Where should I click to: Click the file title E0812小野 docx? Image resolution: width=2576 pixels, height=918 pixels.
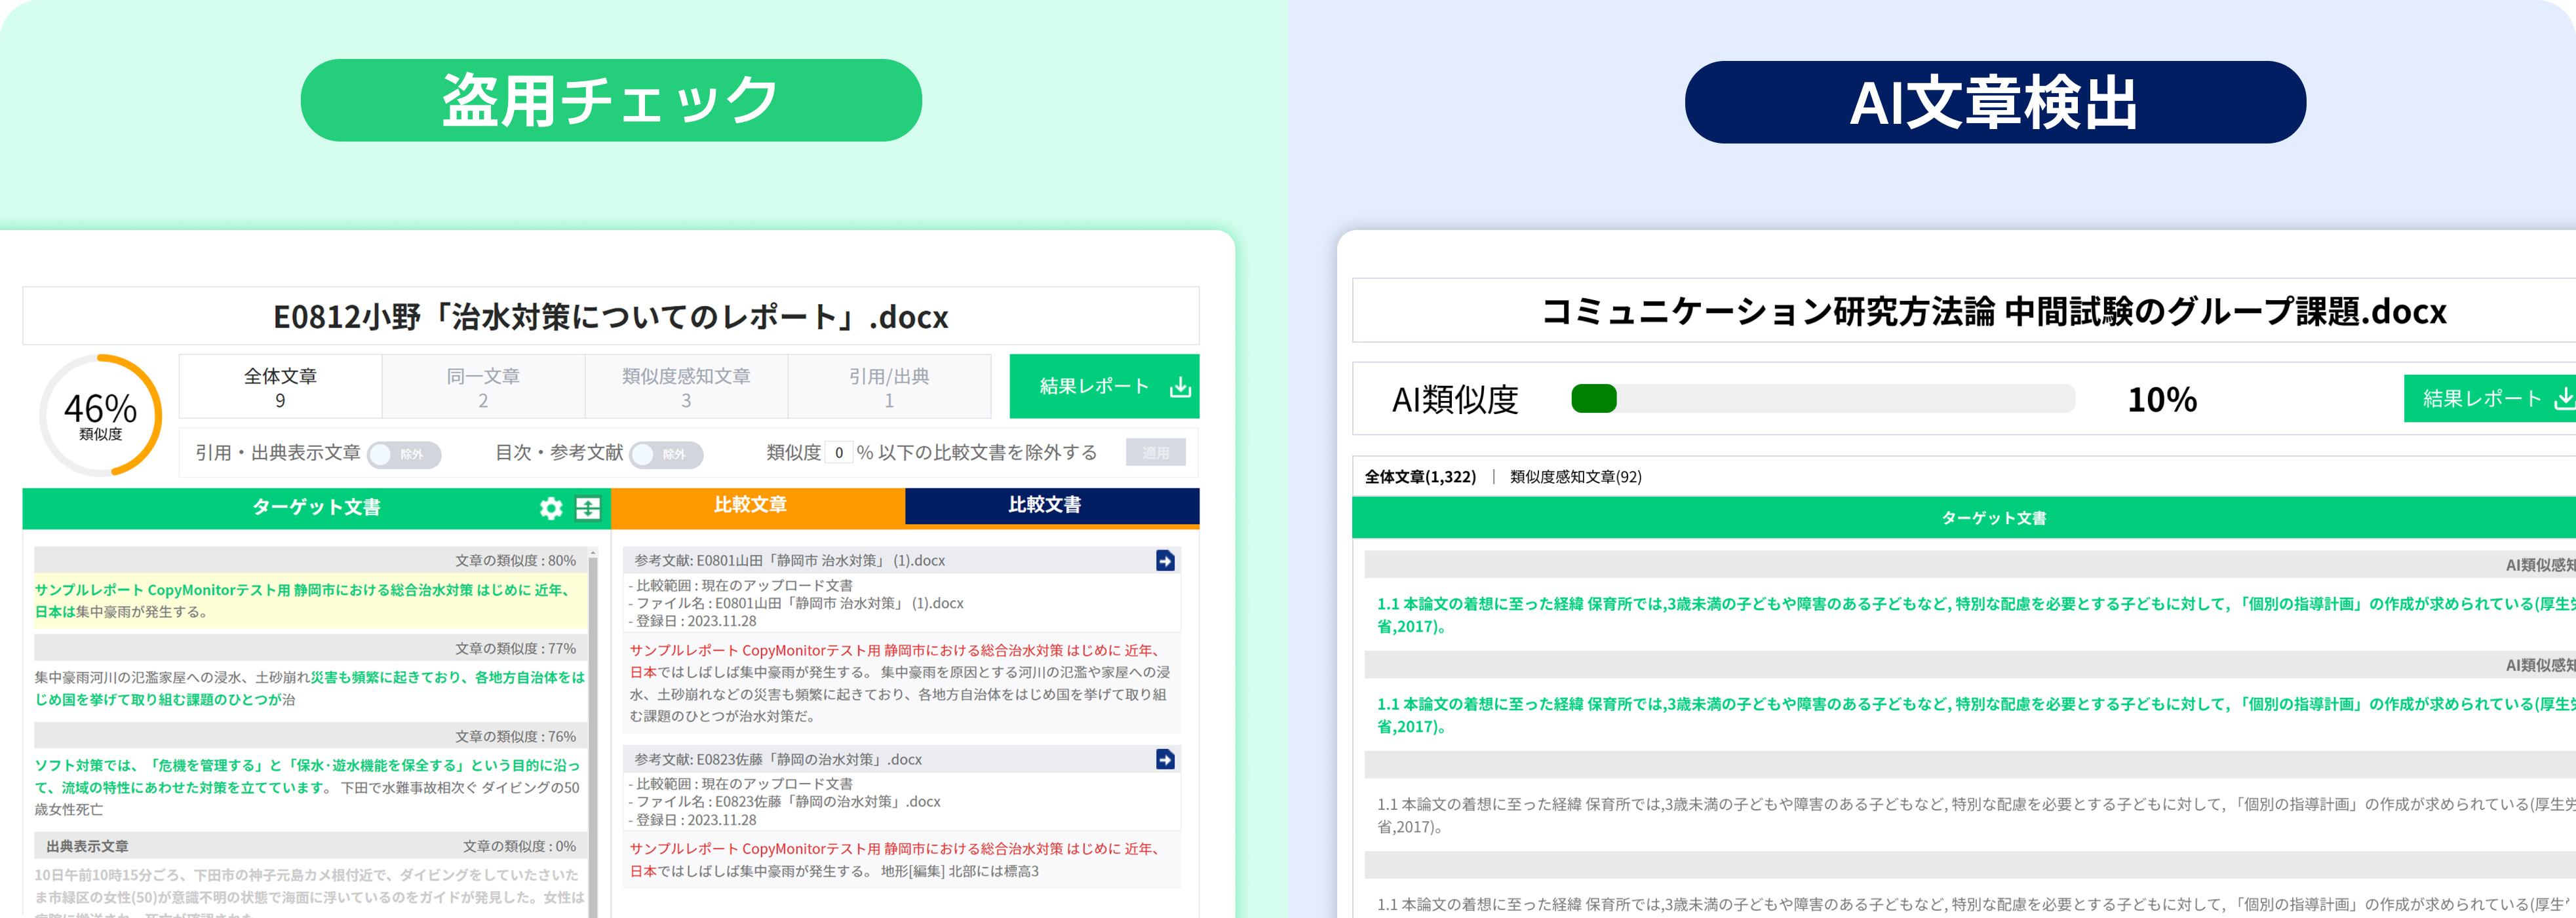(x=610, y=317)
